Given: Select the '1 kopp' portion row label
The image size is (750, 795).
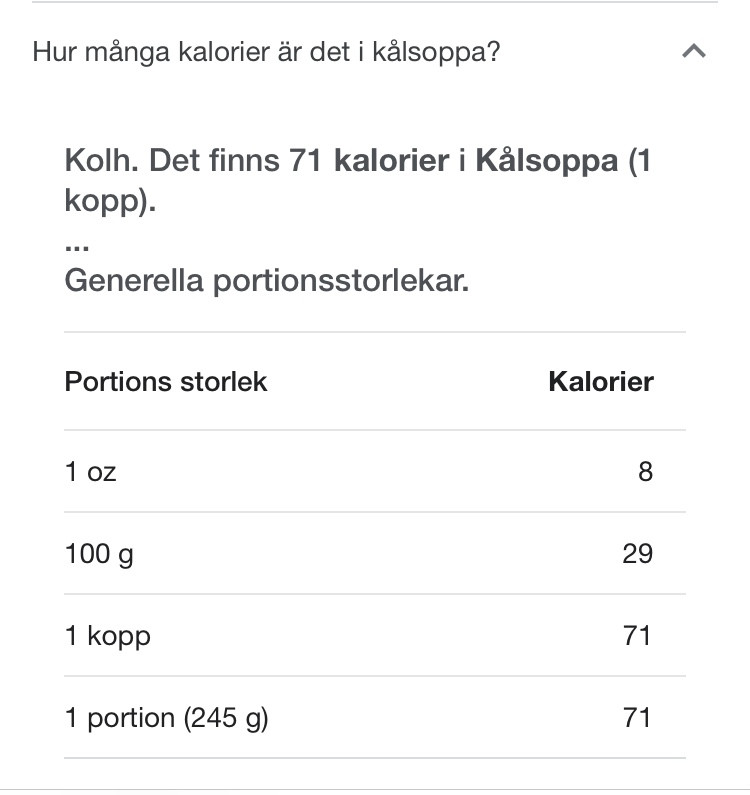Looking at the screenshot, I should [108, 636].
